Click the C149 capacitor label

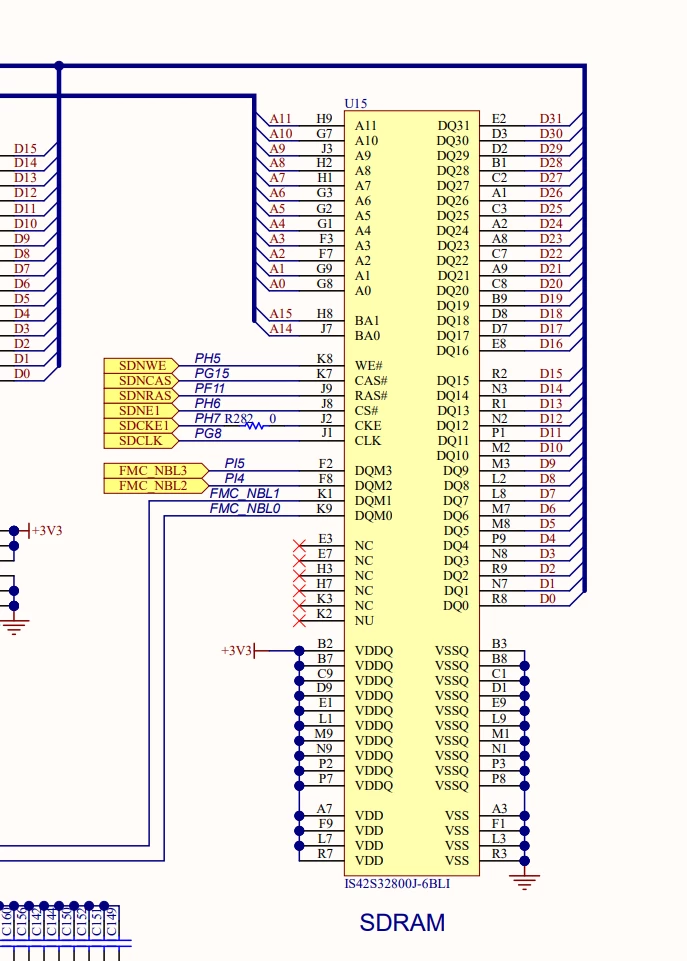coord(111,922)
